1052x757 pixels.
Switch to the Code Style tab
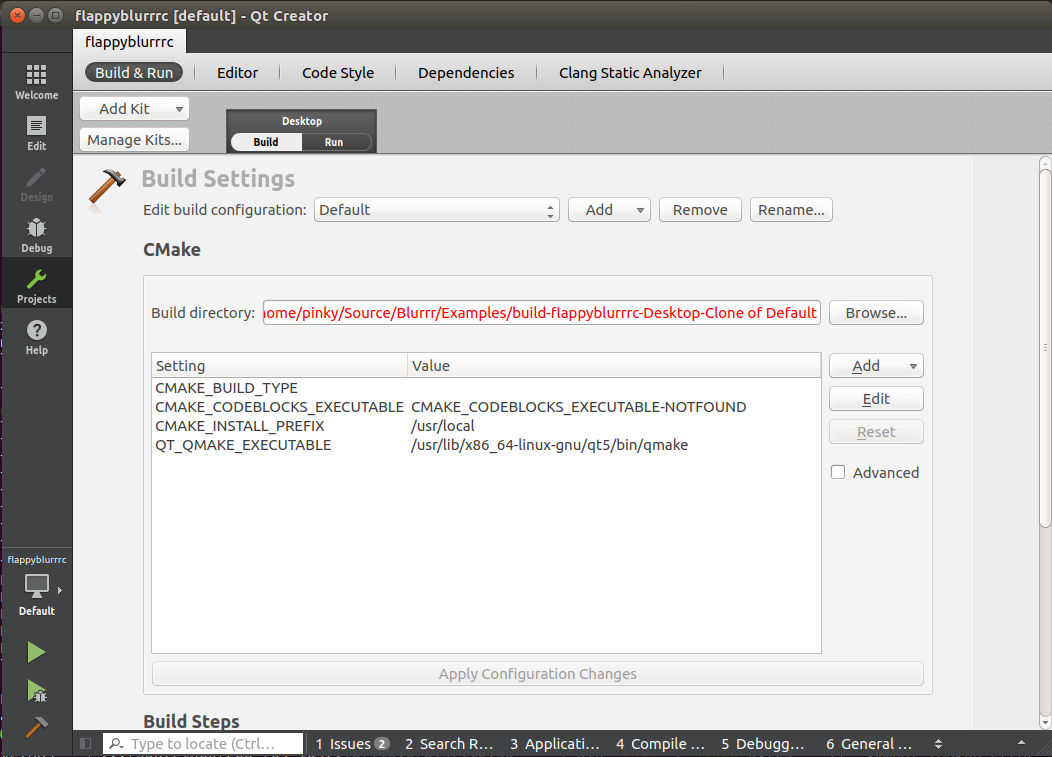338,72
